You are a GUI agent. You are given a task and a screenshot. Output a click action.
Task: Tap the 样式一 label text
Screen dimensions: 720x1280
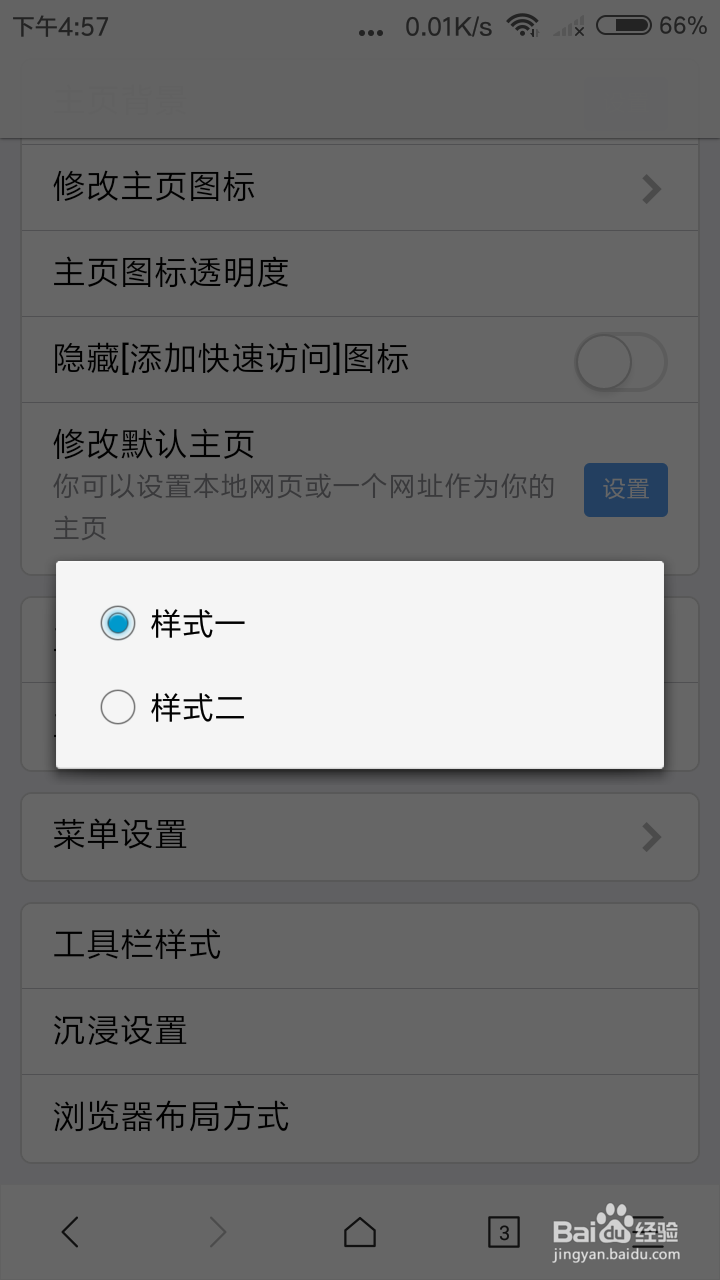pos(198,624)
